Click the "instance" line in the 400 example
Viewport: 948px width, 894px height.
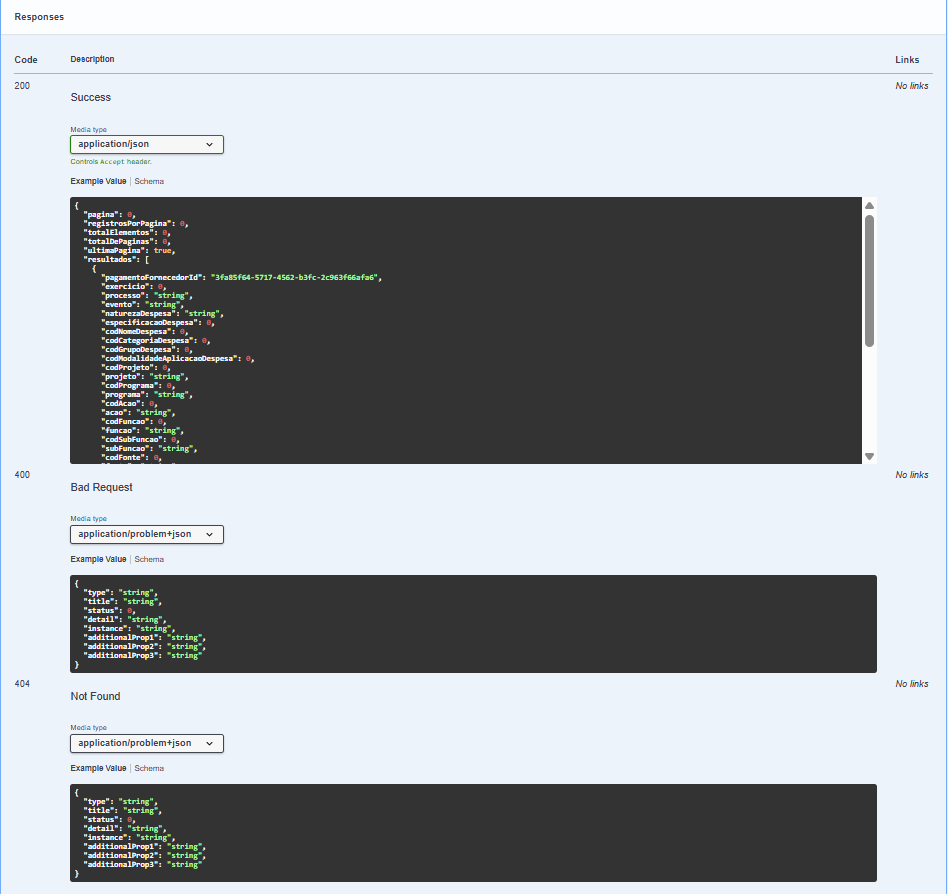(129, 629)
